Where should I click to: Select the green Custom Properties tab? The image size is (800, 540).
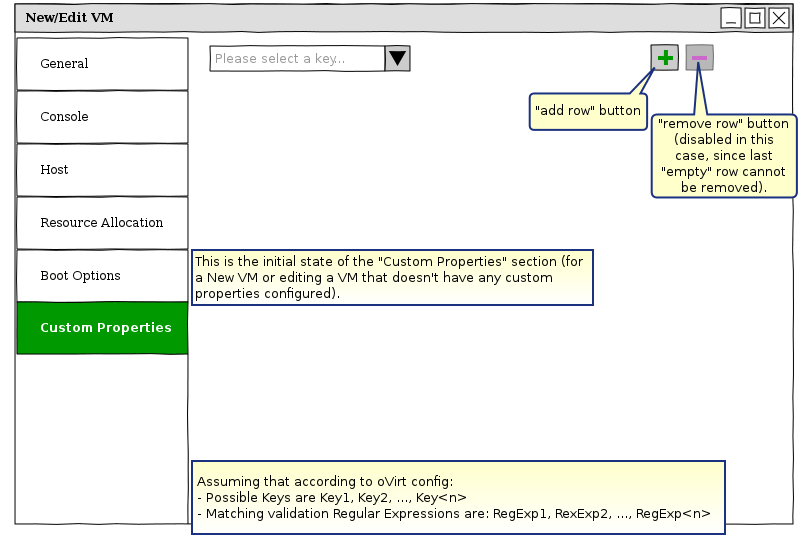[x=102, y=328]
